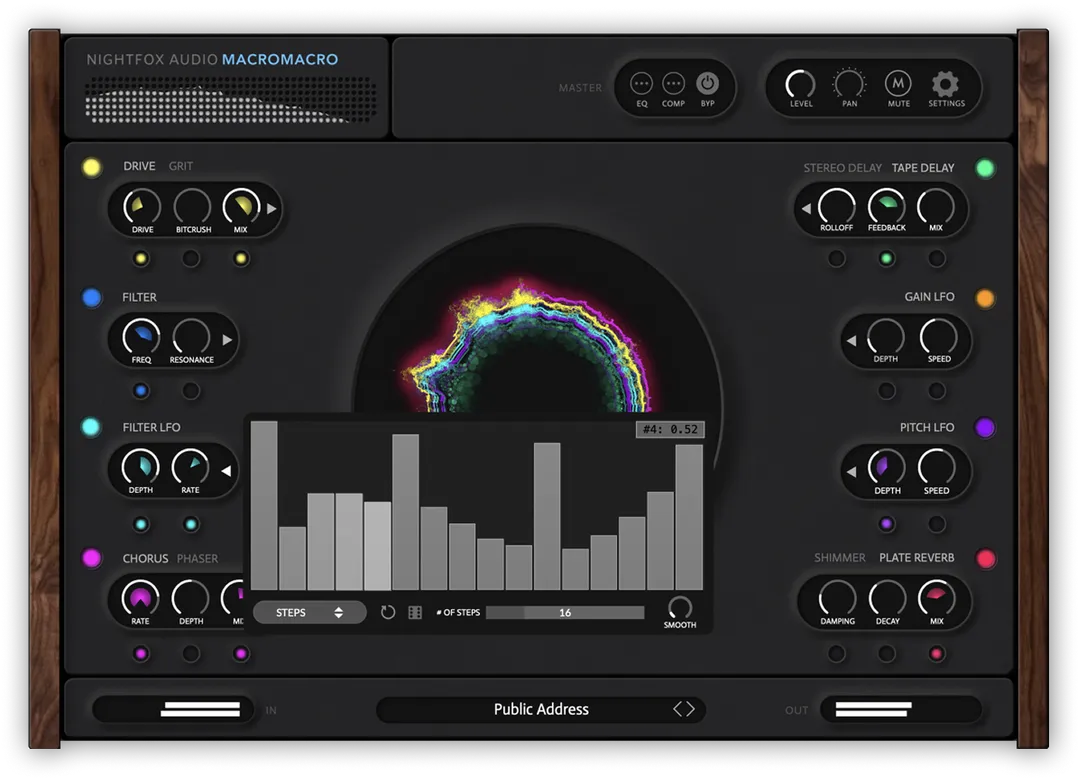Click the yellow Drive macro dot

(92, 167)
